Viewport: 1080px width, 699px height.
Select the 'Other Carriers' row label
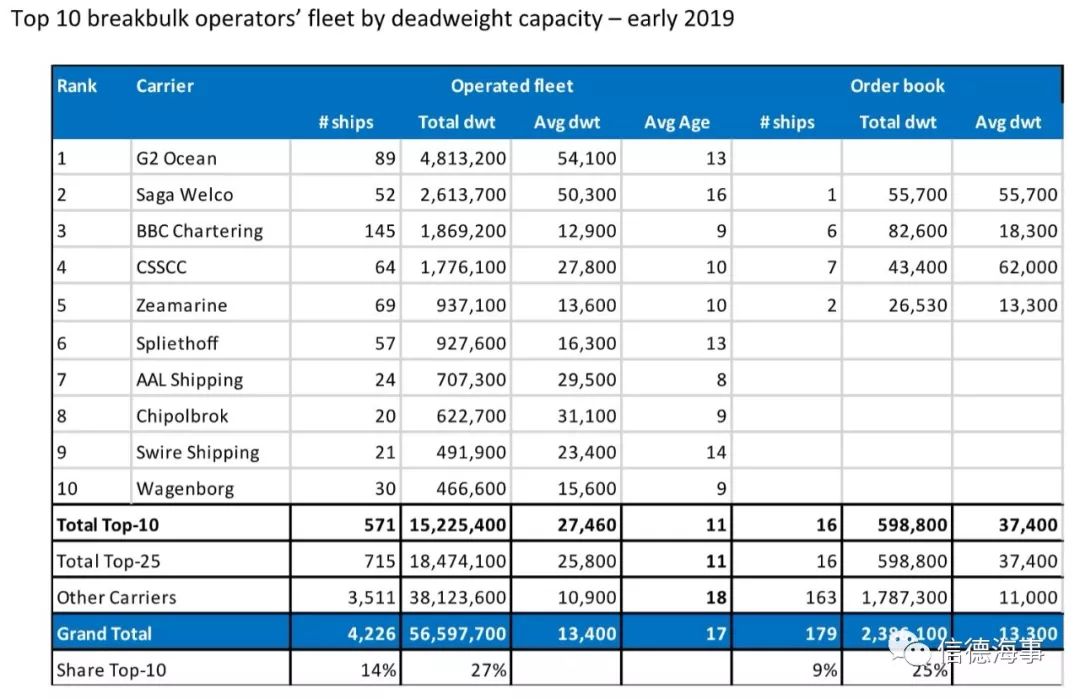(x=116, y=598)
